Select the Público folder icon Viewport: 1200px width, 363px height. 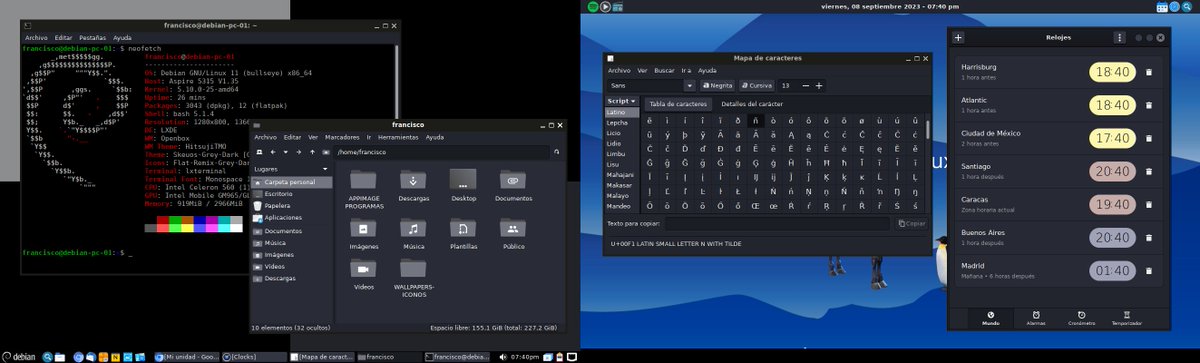pyautogui.click(x=513, y=228)
